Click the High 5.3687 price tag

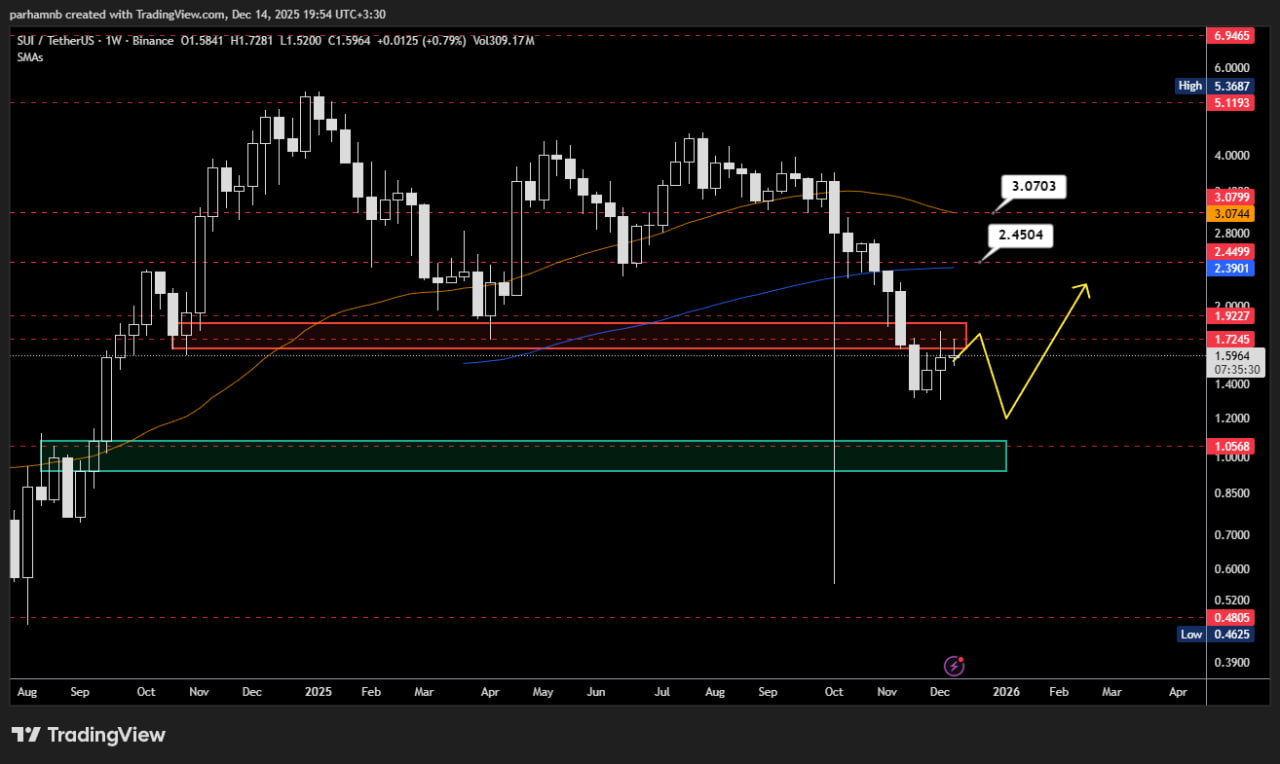1227,86
